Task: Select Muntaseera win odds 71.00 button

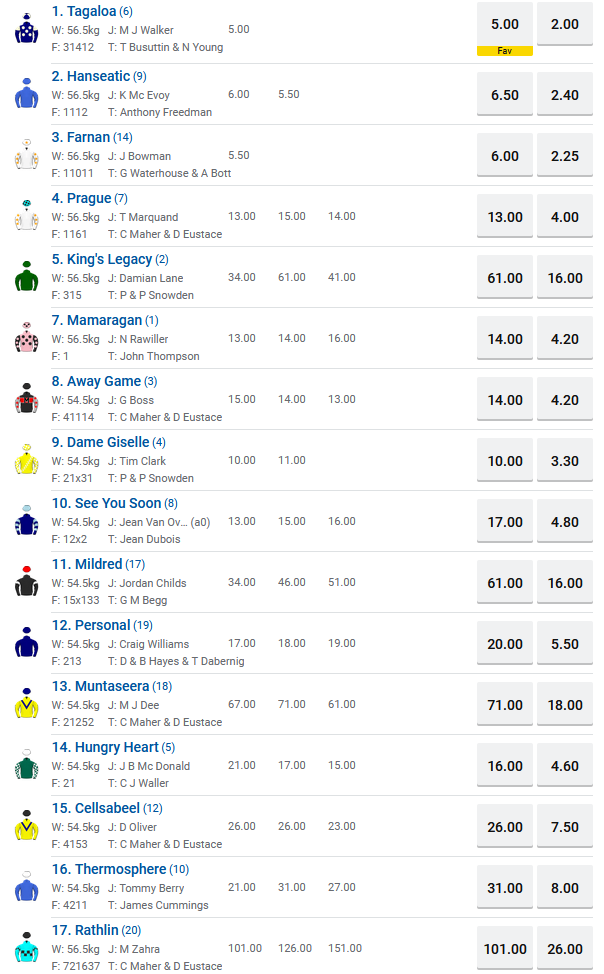Action: point(505,705)
